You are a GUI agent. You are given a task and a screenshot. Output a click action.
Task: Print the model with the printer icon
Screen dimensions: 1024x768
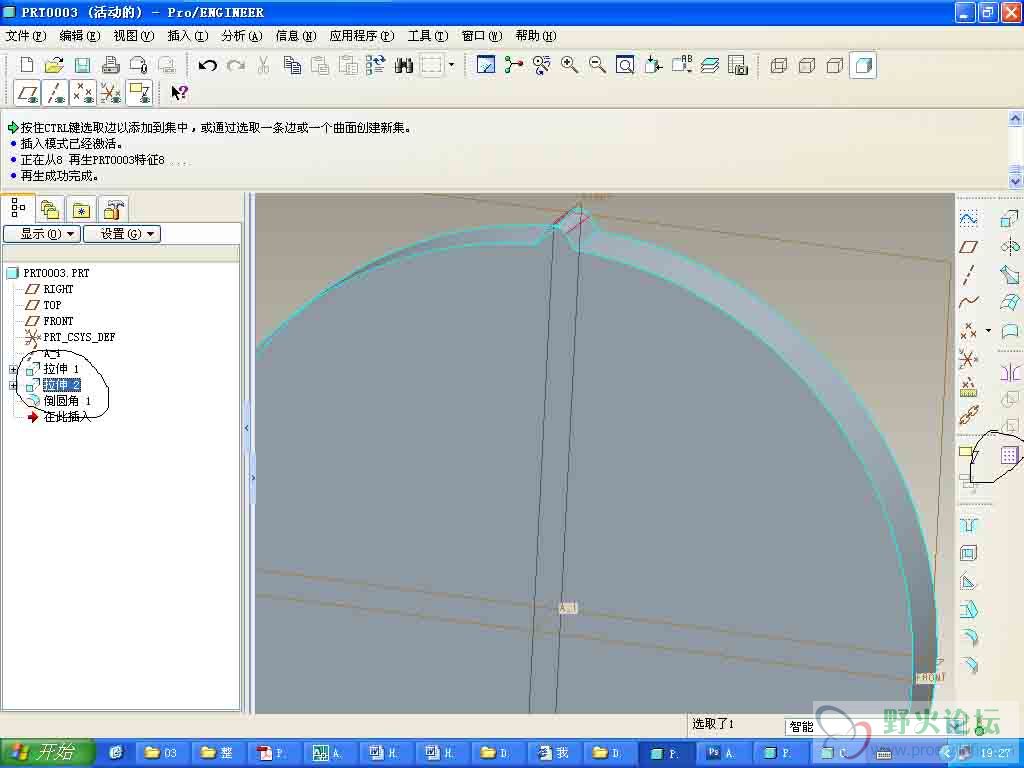[x=110, y=65]
